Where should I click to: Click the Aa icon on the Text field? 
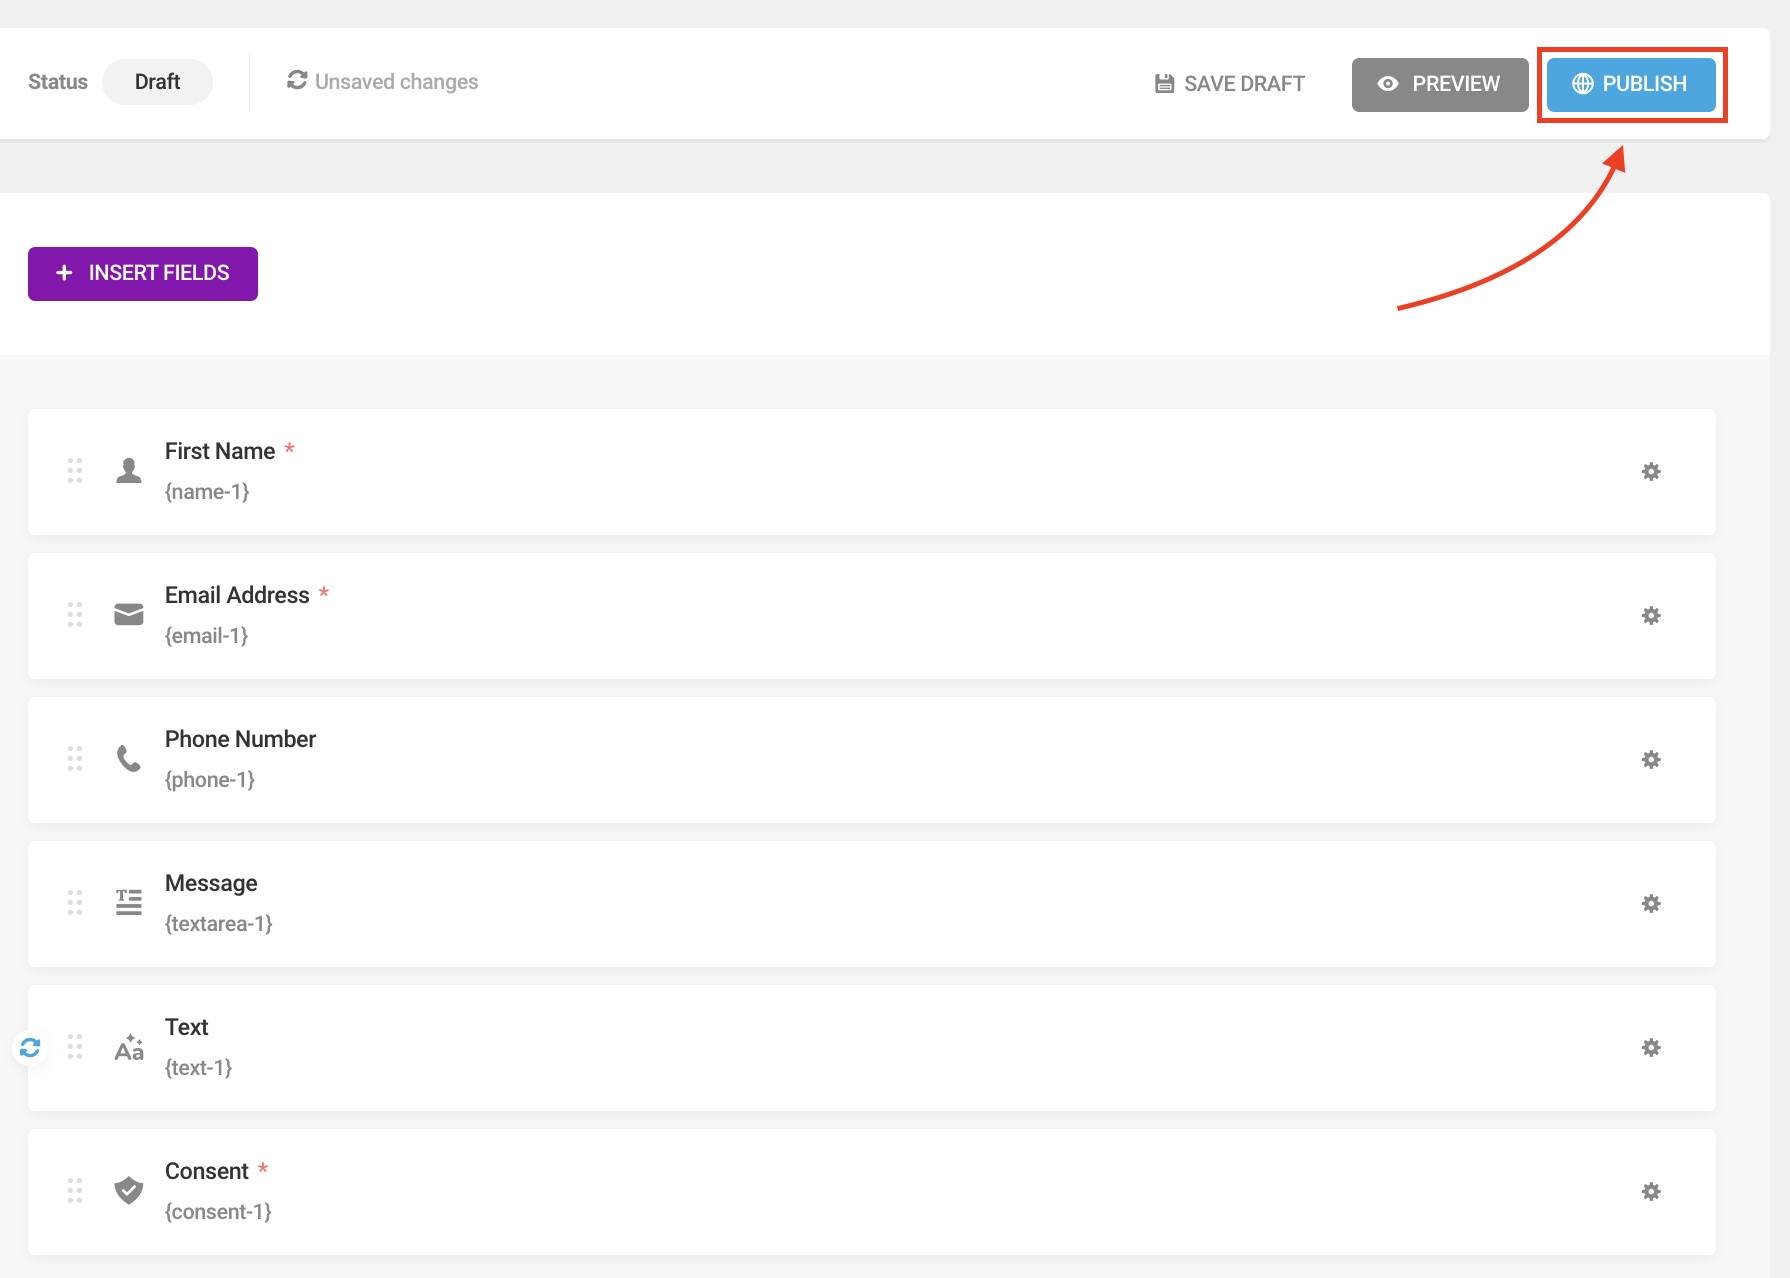(128, 1047)
